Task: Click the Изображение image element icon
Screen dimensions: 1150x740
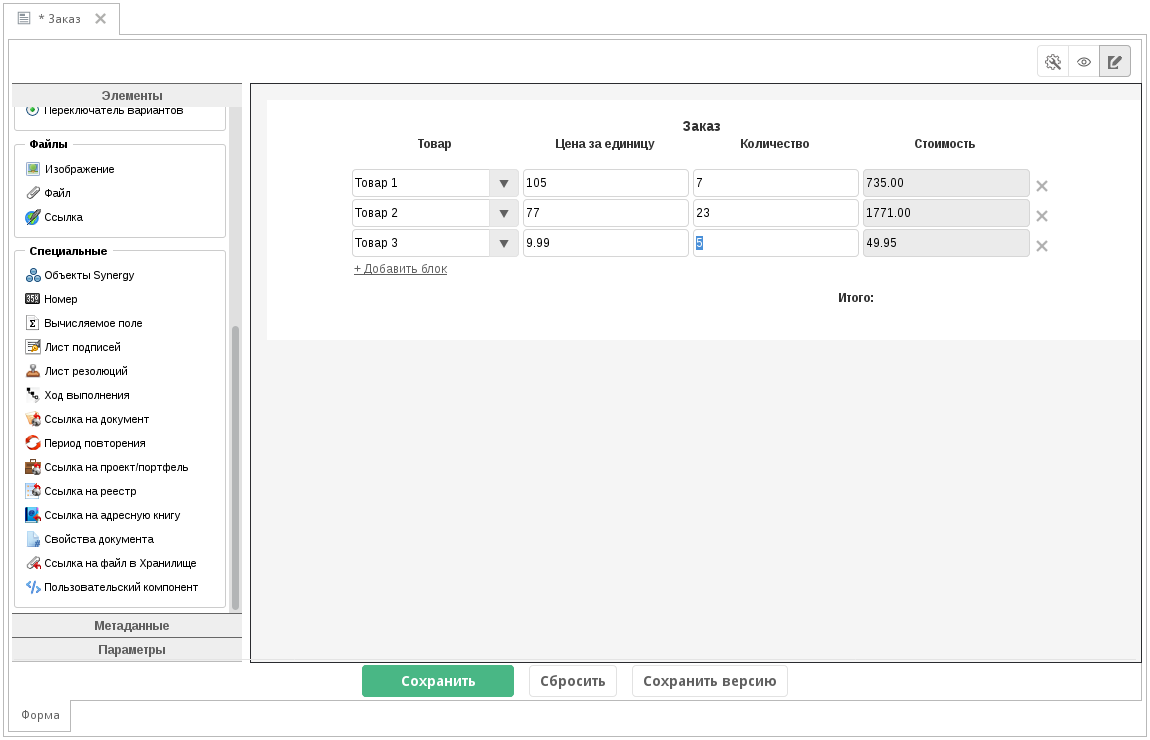Action: click(33, 169)
